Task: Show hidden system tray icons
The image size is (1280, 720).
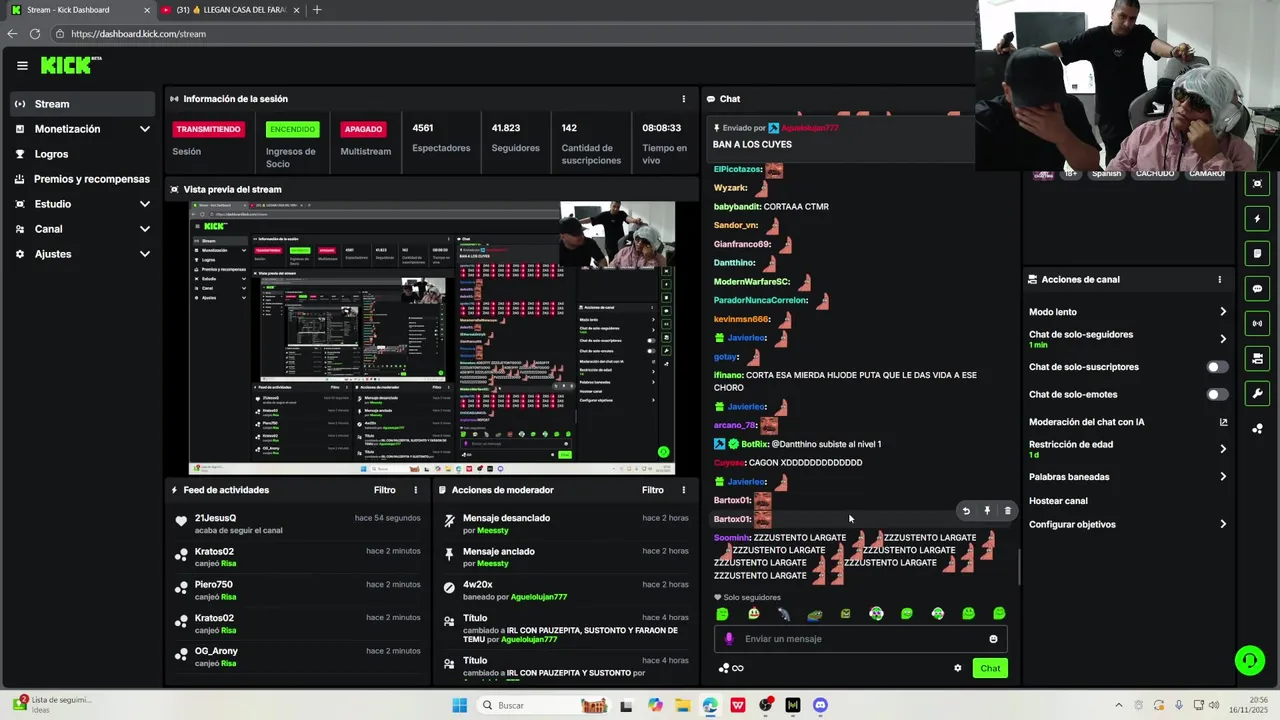Action: coord(1118,705)
